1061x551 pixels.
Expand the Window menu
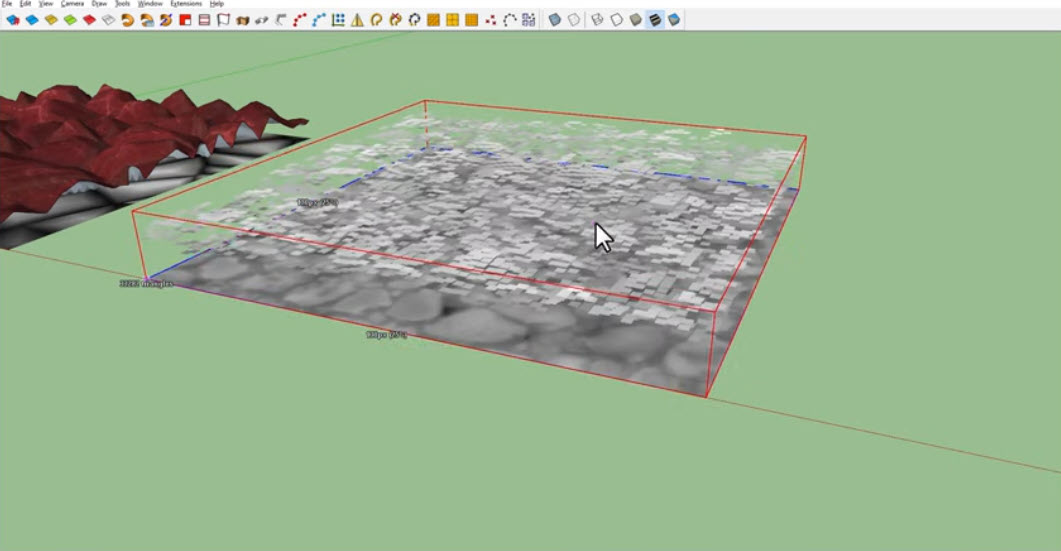pyautogui.click(x=150, y=4)
